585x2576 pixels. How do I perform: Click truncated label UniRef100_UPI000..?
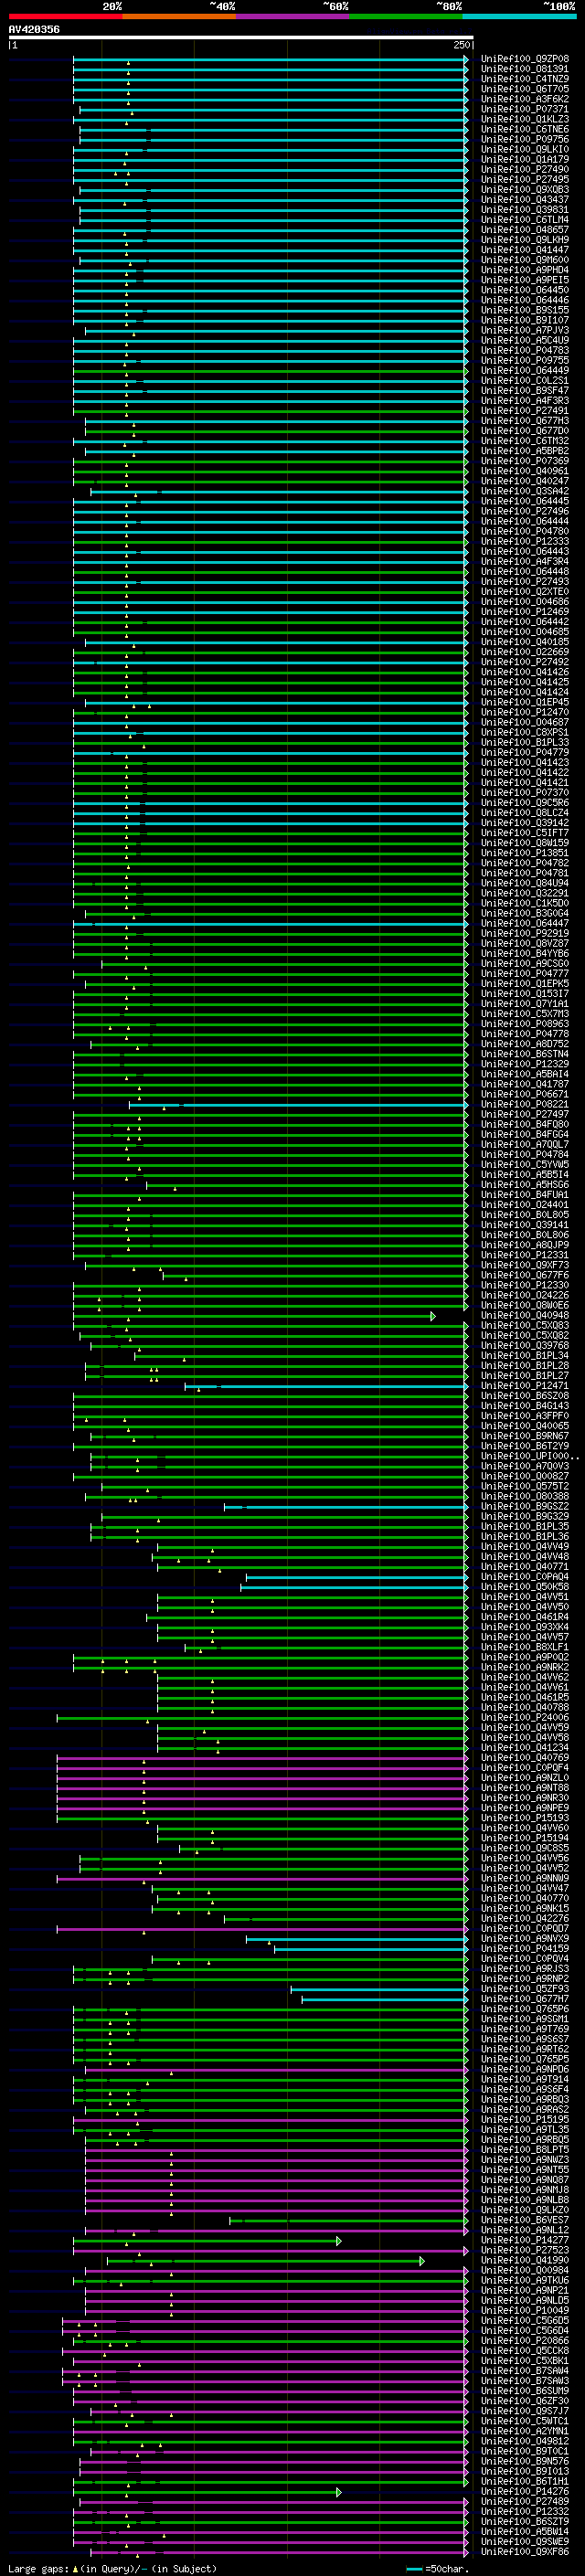click(528, 1456)
